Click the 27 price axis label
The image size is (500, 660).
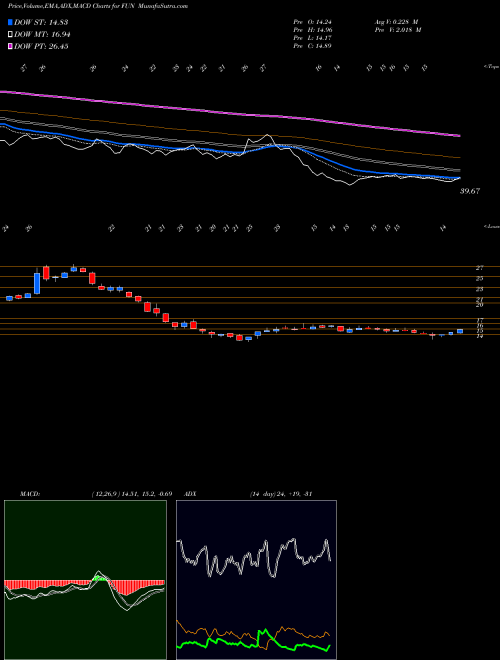click(x=480, y=268)
